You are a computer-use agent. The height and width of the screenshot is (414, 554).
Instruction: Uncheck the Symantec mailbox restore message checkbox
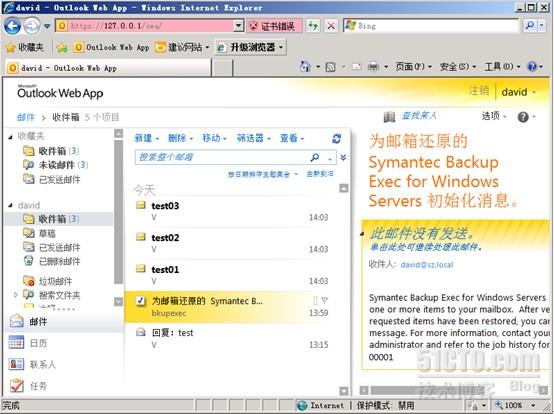(x=141, y=301)
